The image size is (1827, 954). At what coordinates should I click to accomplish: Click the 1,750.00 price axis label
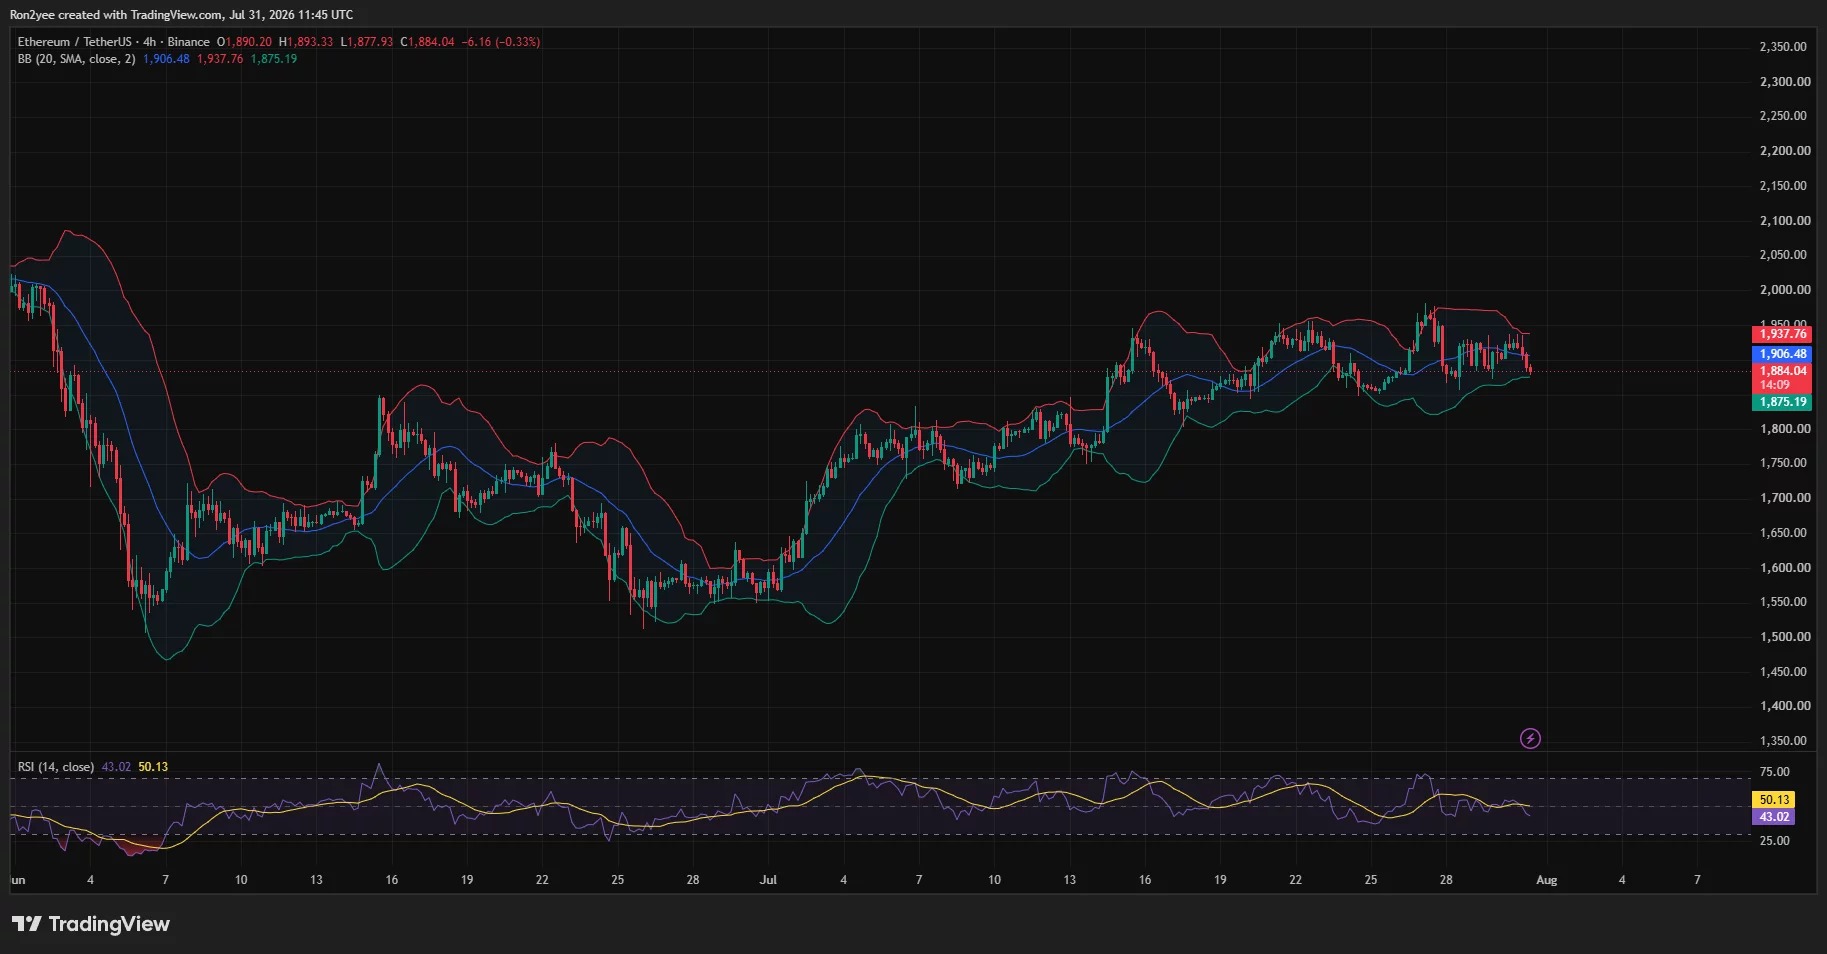[x=1785, y=463]
